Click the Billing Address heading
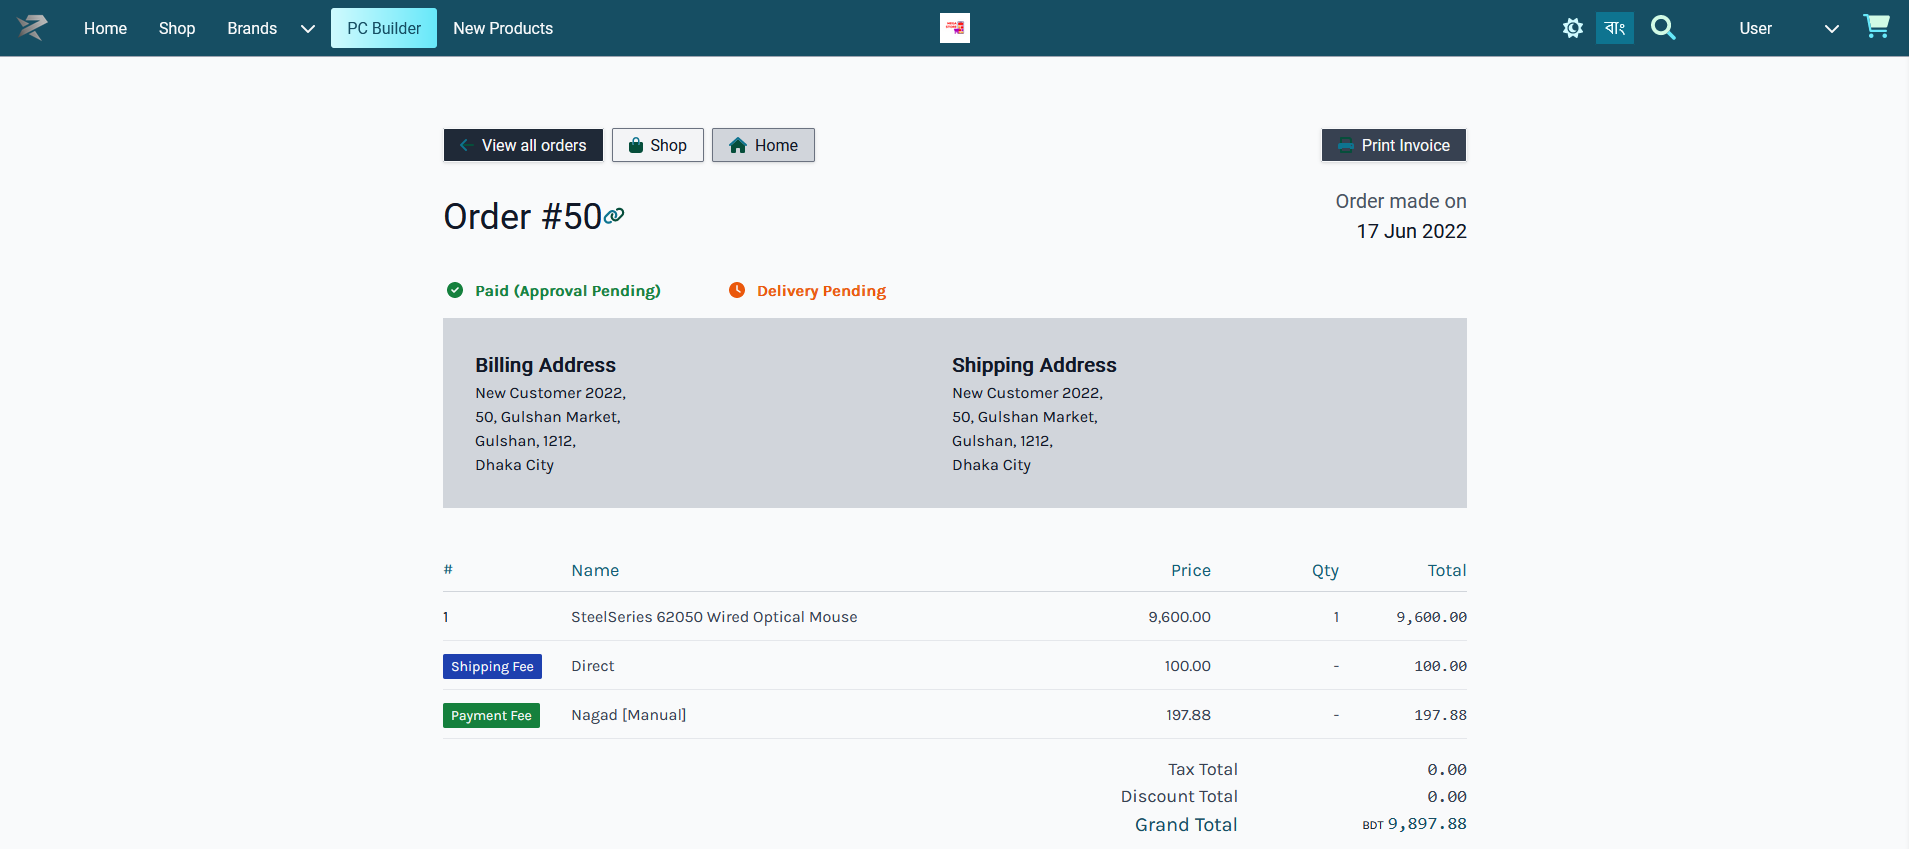 (545, 365)
